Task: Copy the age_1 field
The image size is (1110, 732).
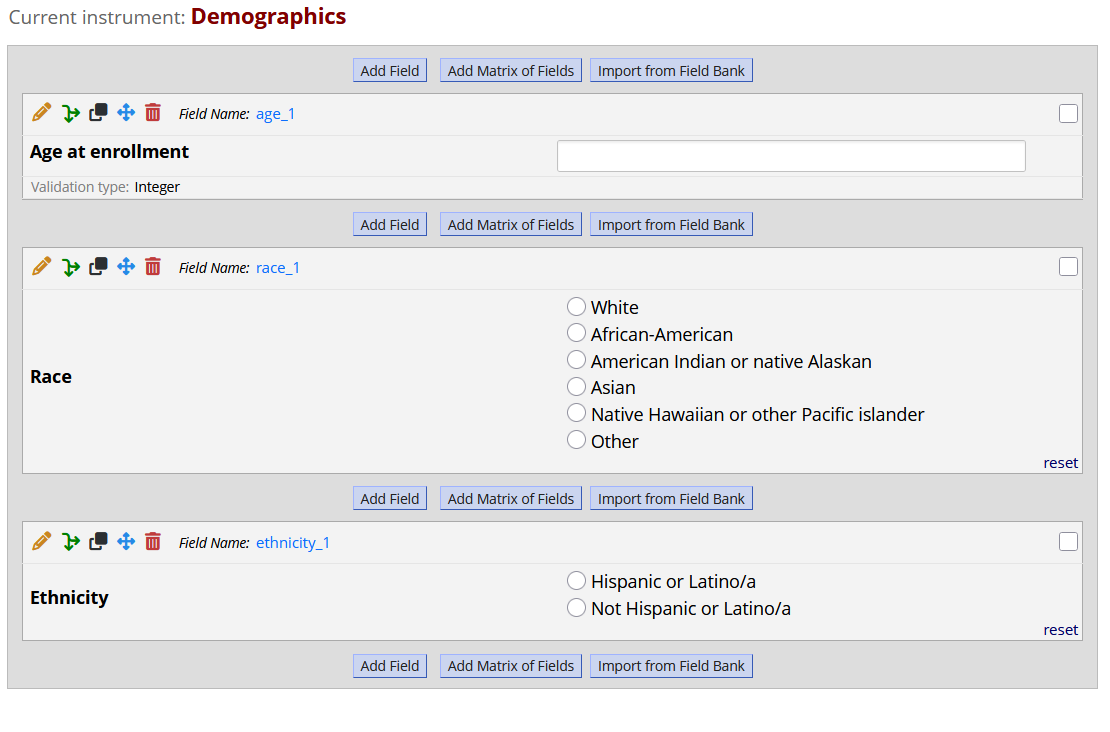Action: (97, 113)
